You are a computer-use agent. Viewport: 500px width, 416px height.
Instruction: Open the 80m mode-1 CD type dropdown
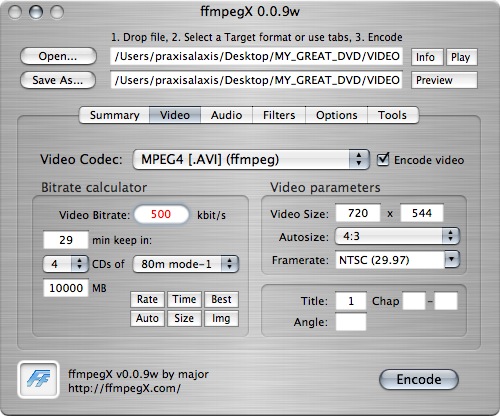click(x=186, y=264)
